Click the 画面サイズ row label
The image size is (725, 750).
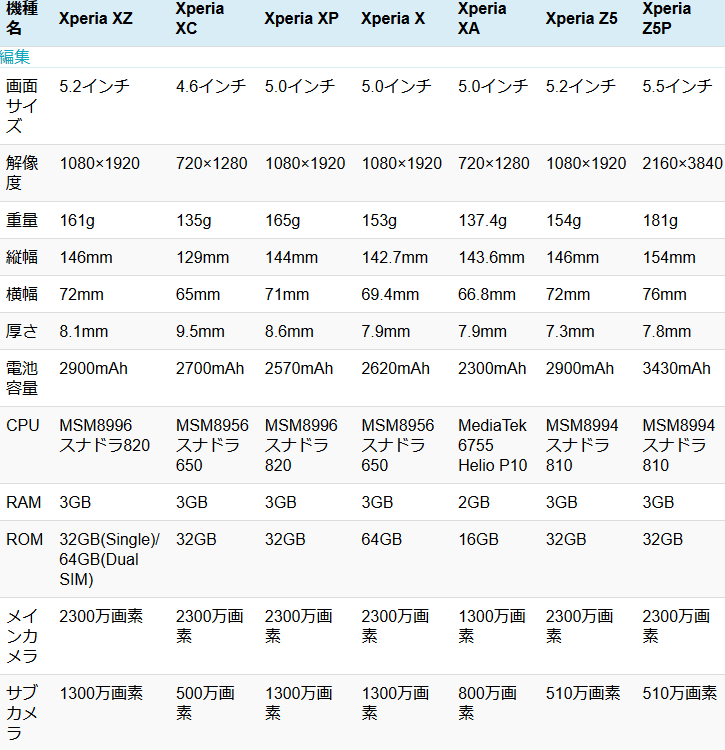tap(22, 106)
